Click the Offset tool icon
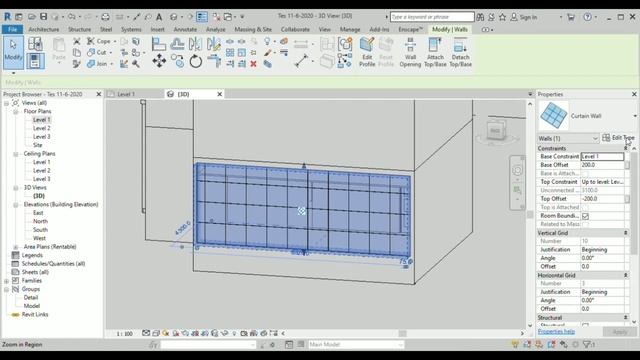The height and width of the screenshot is (360, 640). (177, 44)
